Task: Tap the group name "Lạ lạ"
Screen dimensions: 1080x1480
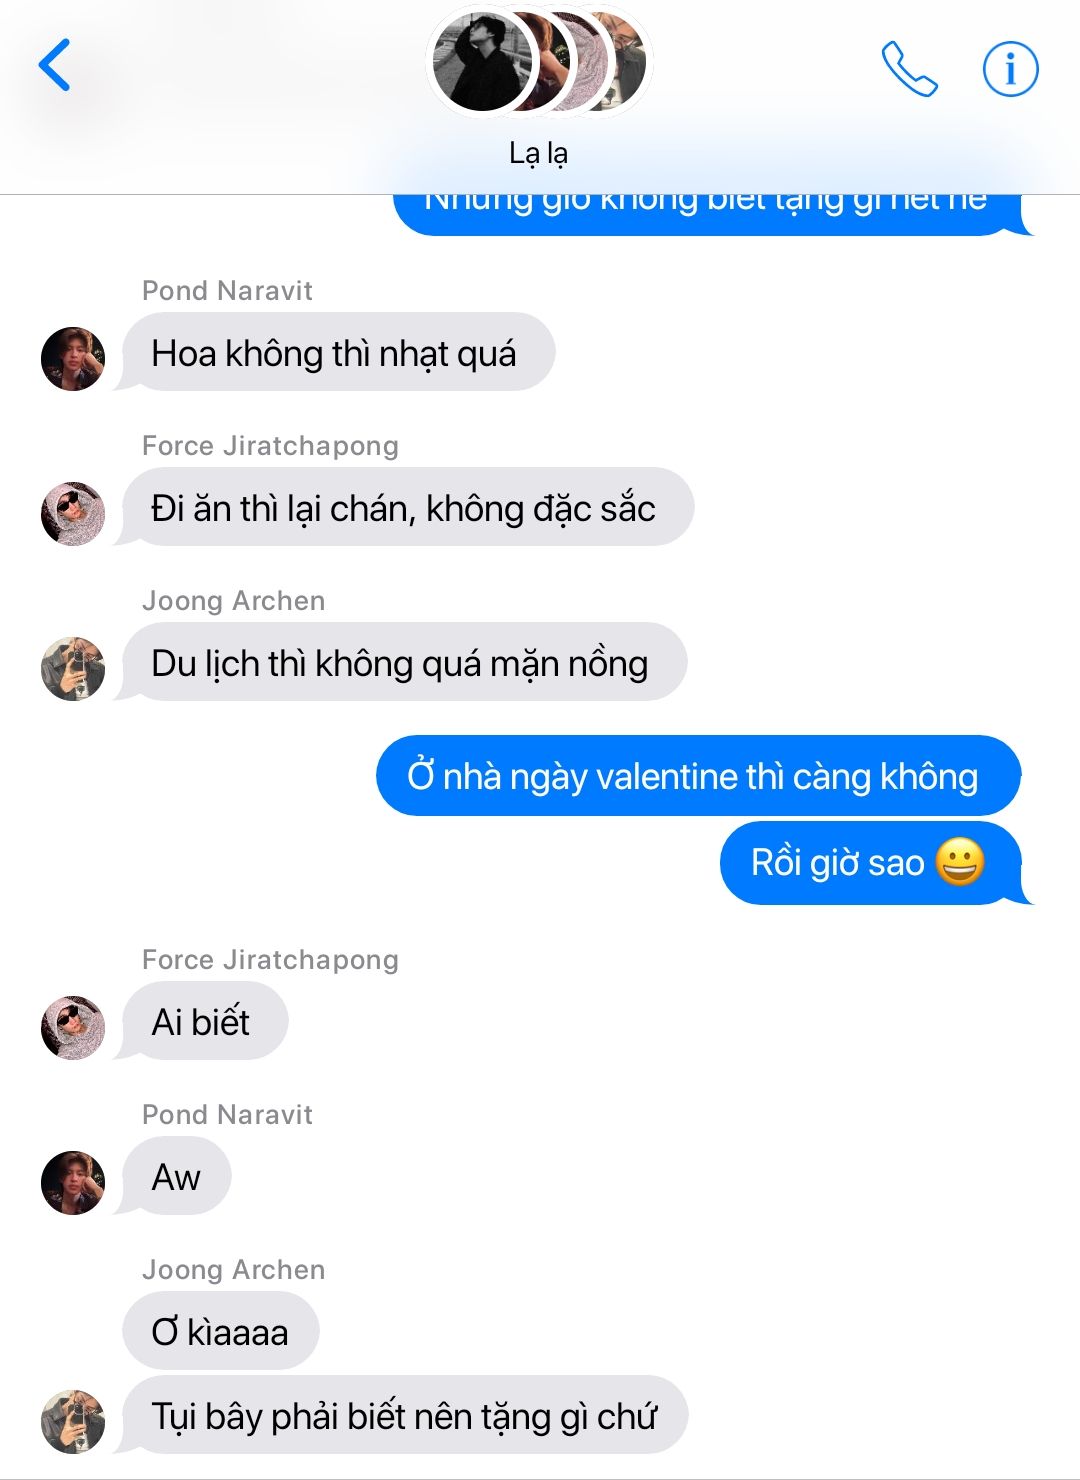Action: pos(539,153)
